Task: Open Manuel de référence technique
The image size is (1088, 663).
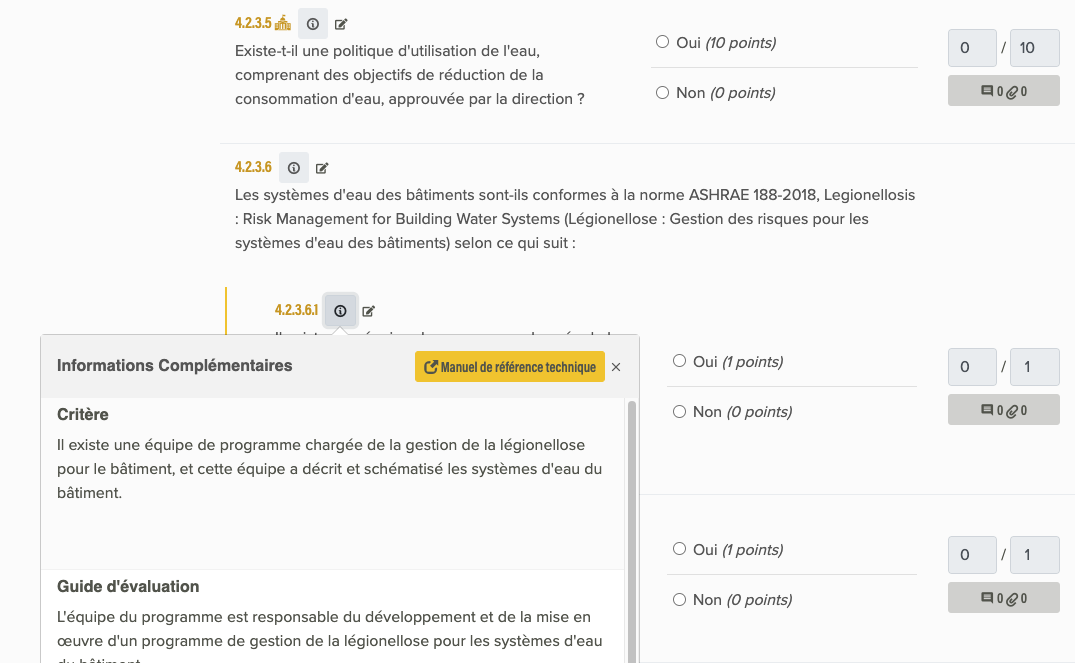Action: [x=510, y=367]
